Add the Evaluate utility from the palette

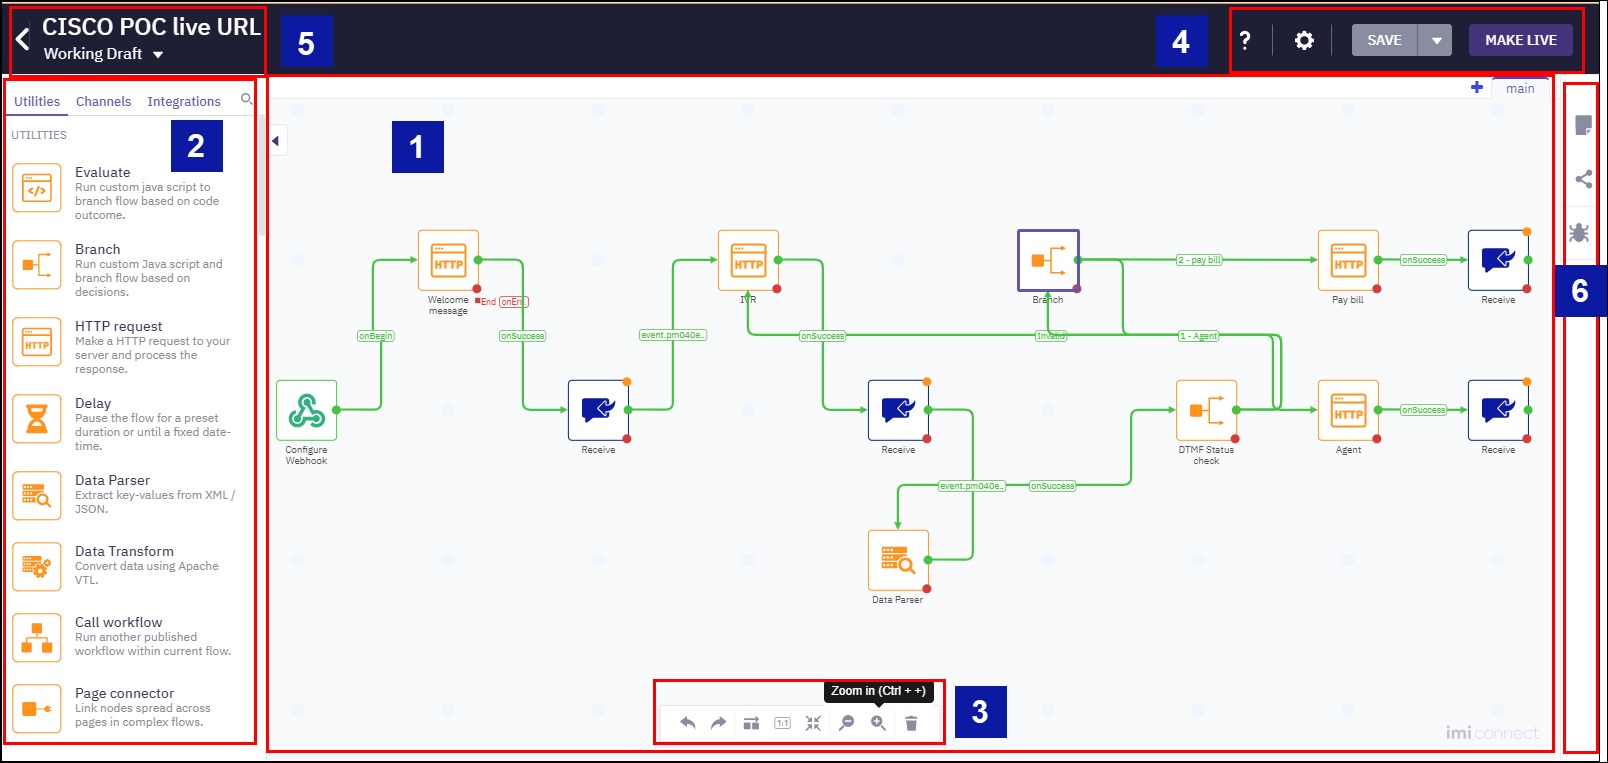(37, 188)
